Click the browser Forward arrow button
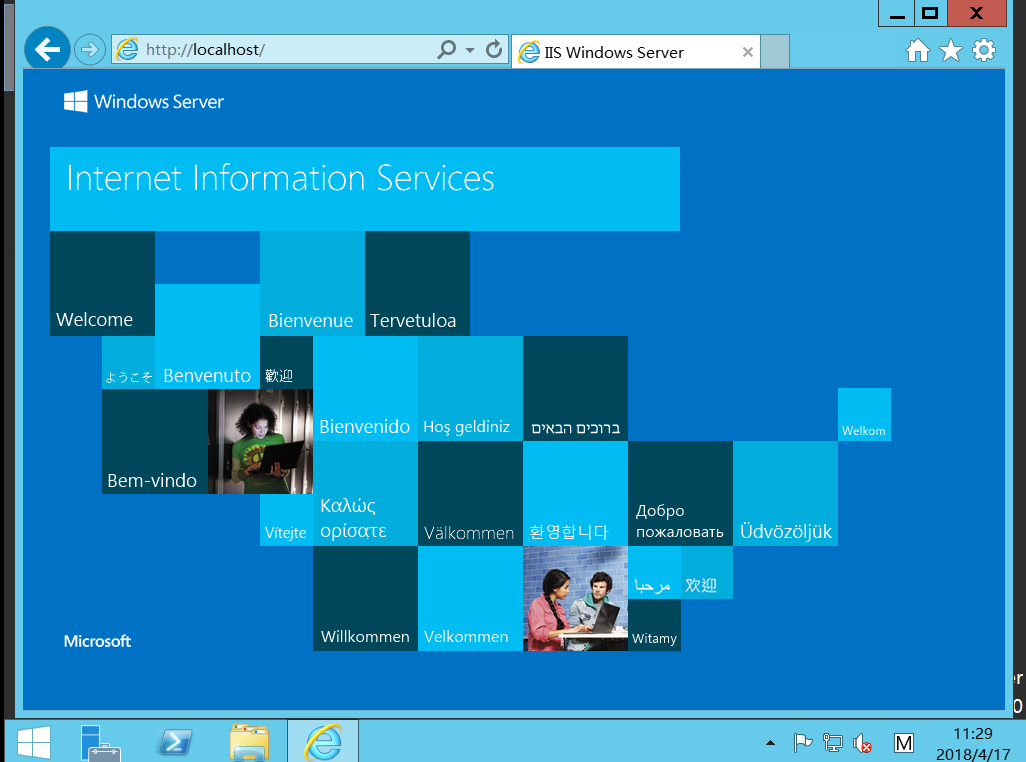Screen dimensions: 1026x762 coord(90,50)
